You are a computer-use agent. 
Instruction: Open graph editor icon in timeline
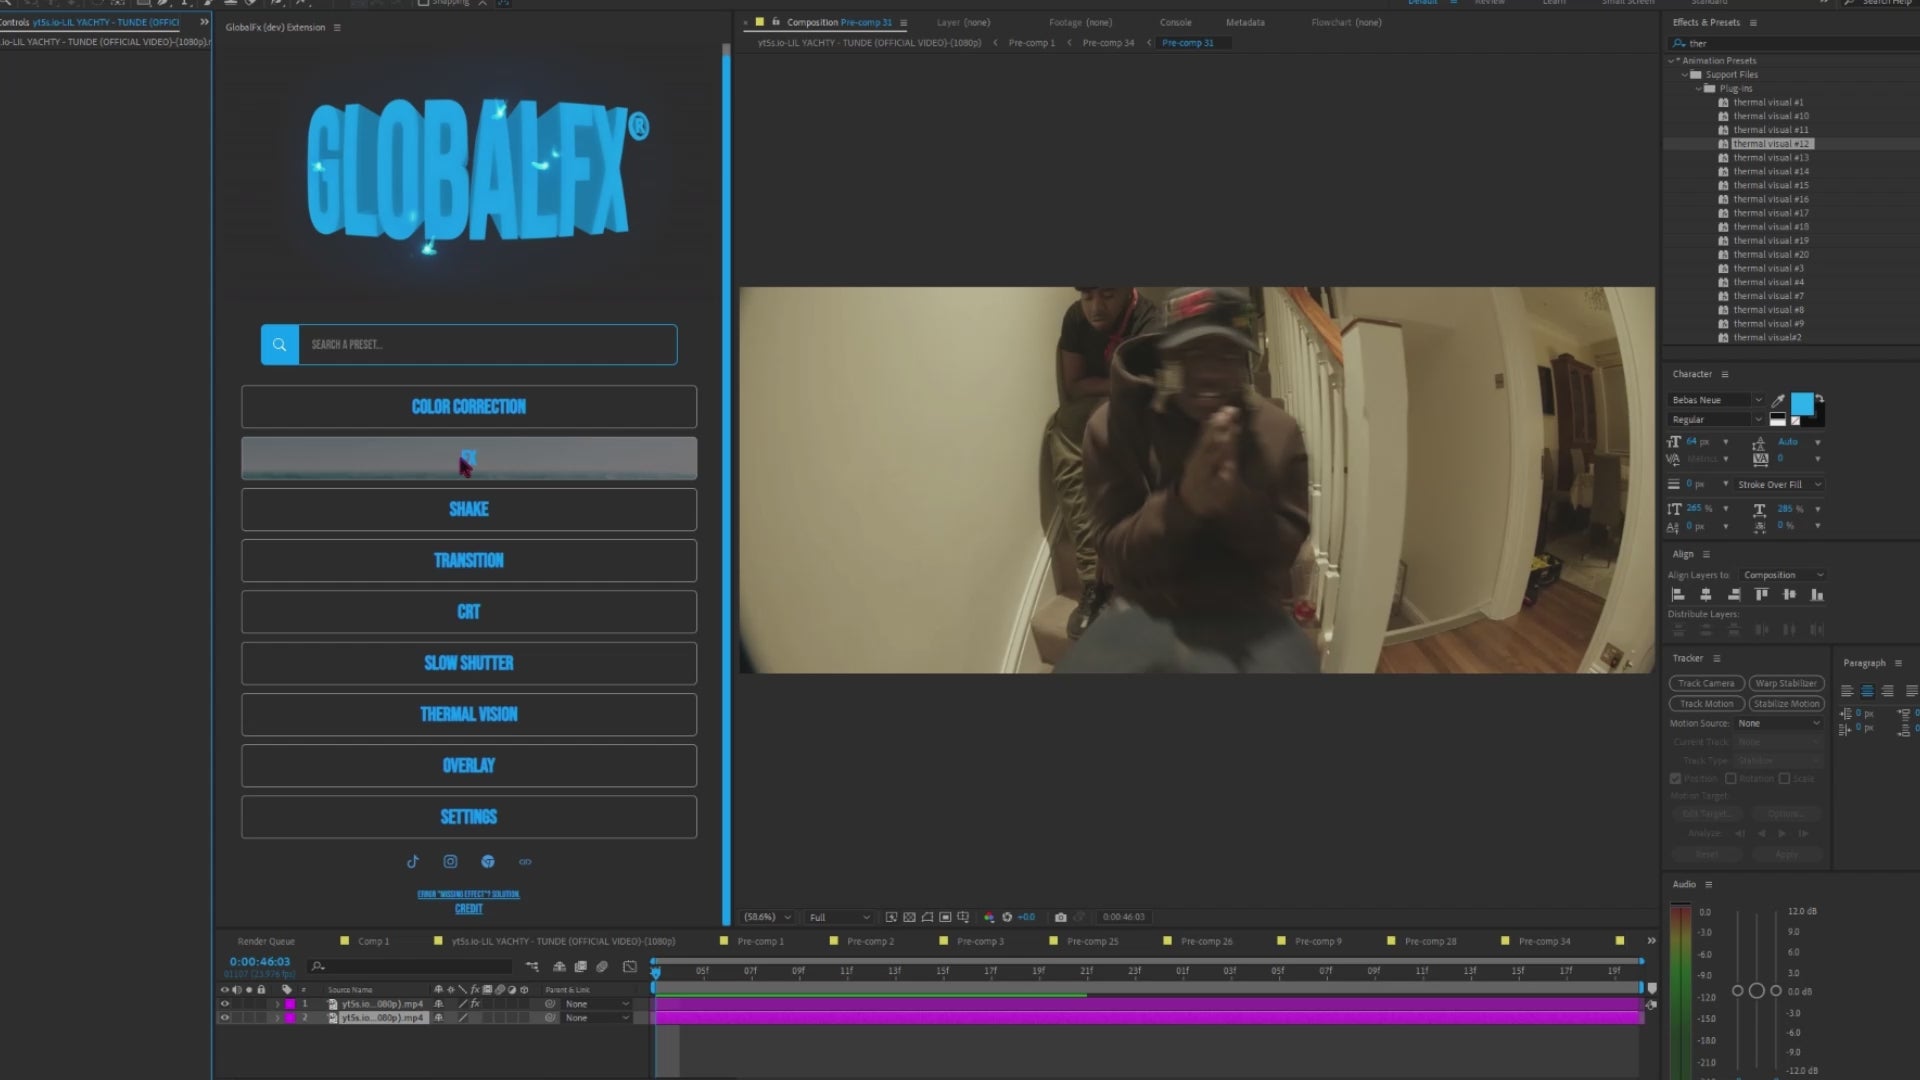[629, 967]
